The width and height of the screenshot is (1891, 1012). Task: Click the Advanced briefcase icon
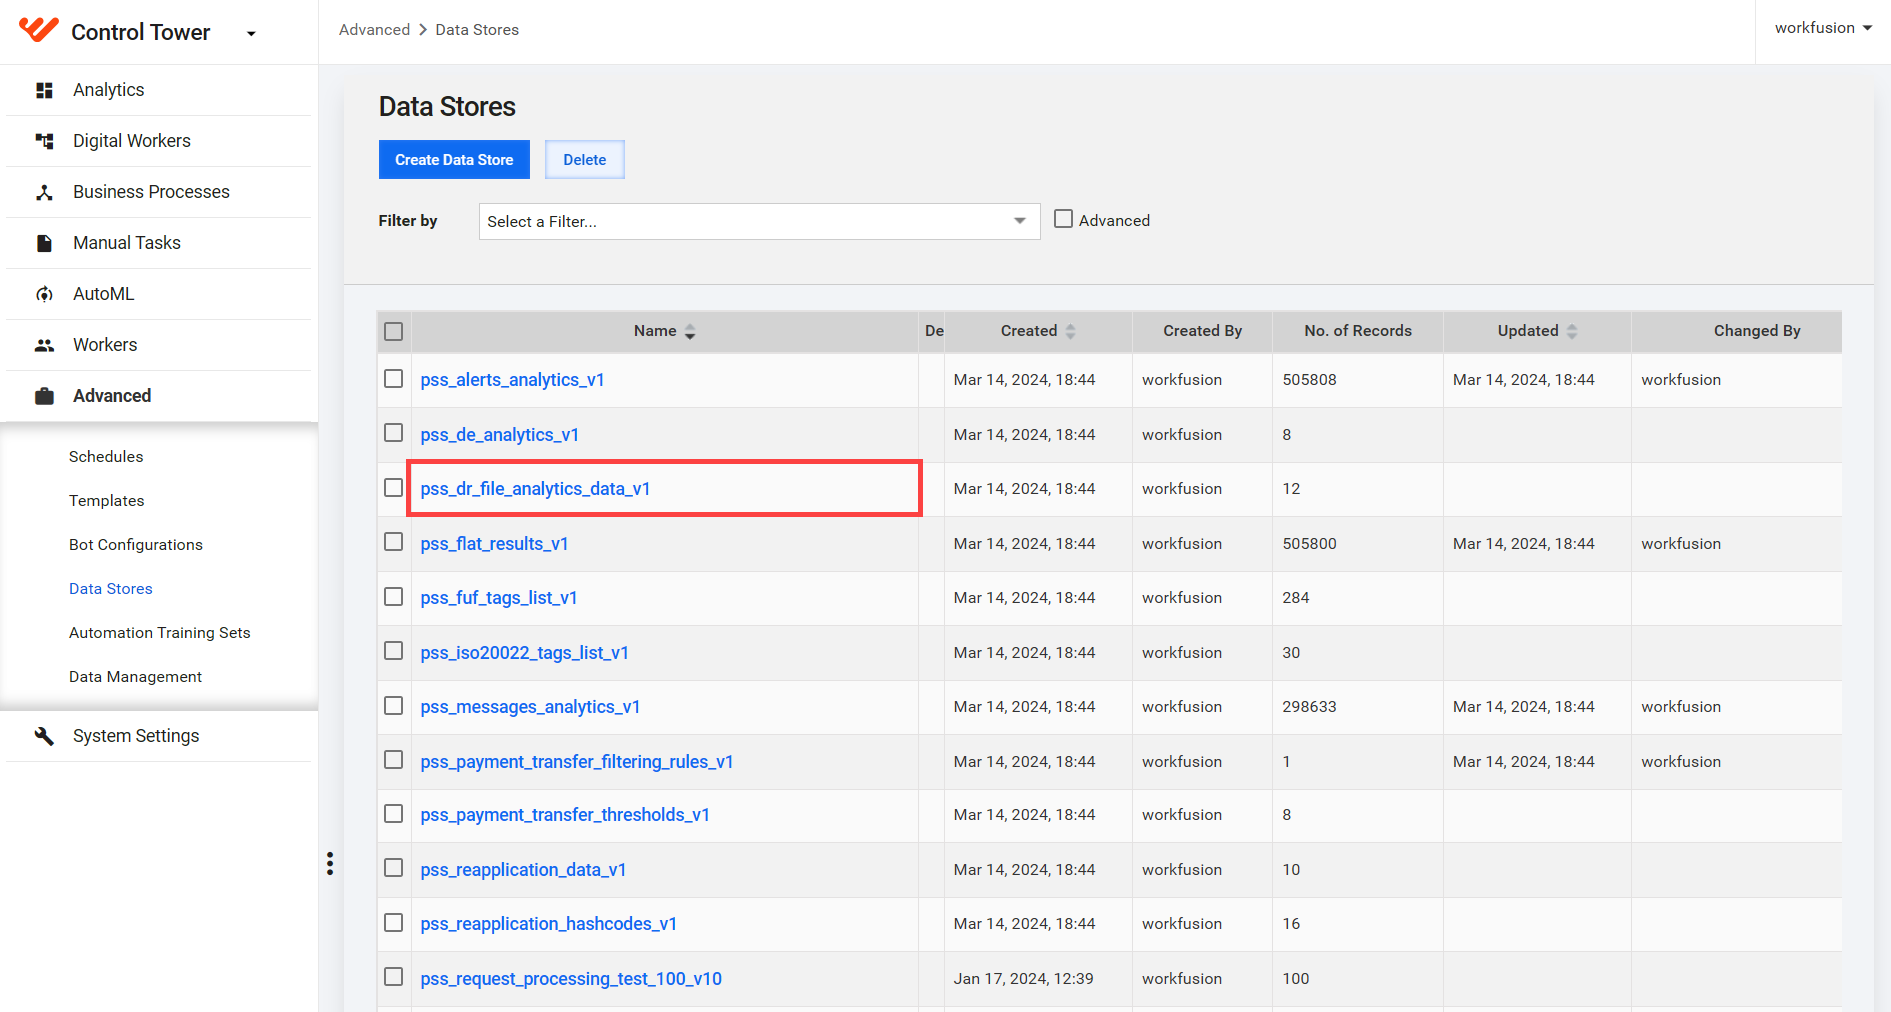(x=44, y=396)
